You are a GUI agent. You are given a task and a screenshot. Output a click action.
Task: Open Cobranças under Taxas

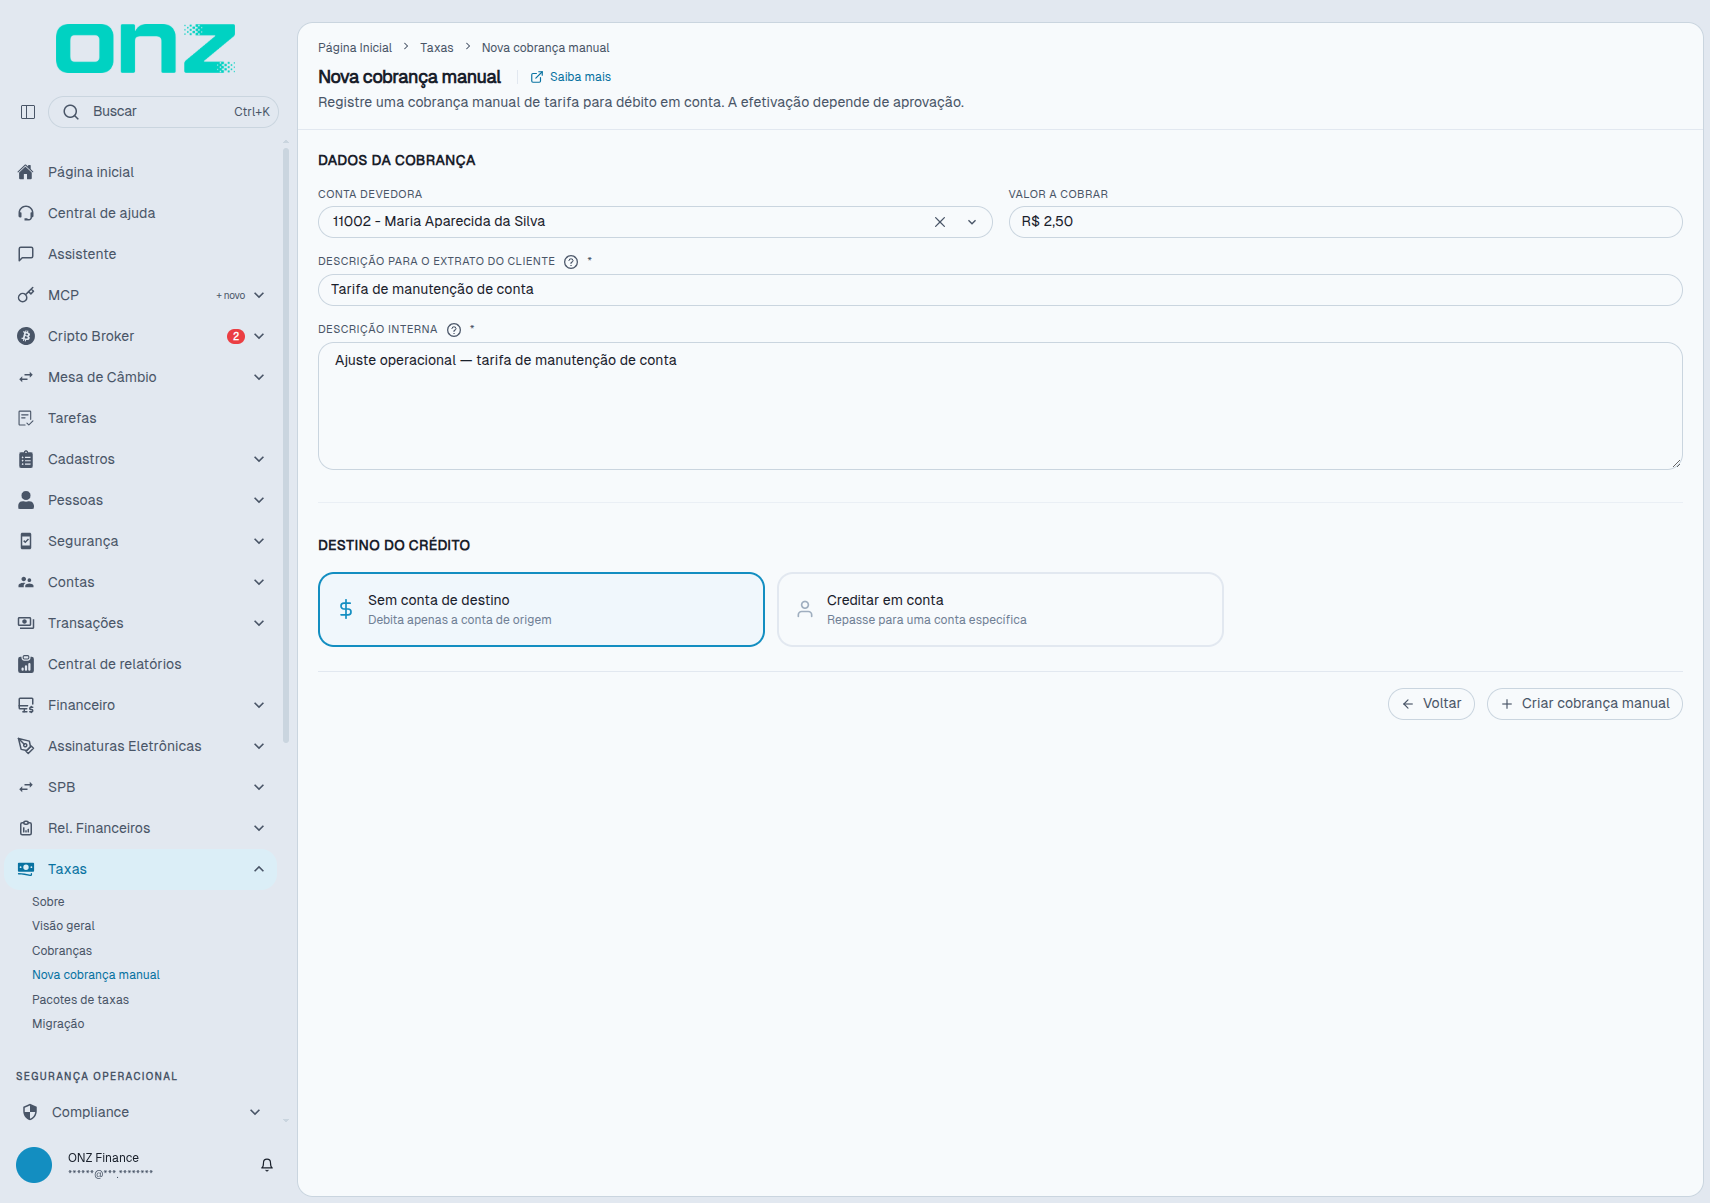[x=62, y=951]
